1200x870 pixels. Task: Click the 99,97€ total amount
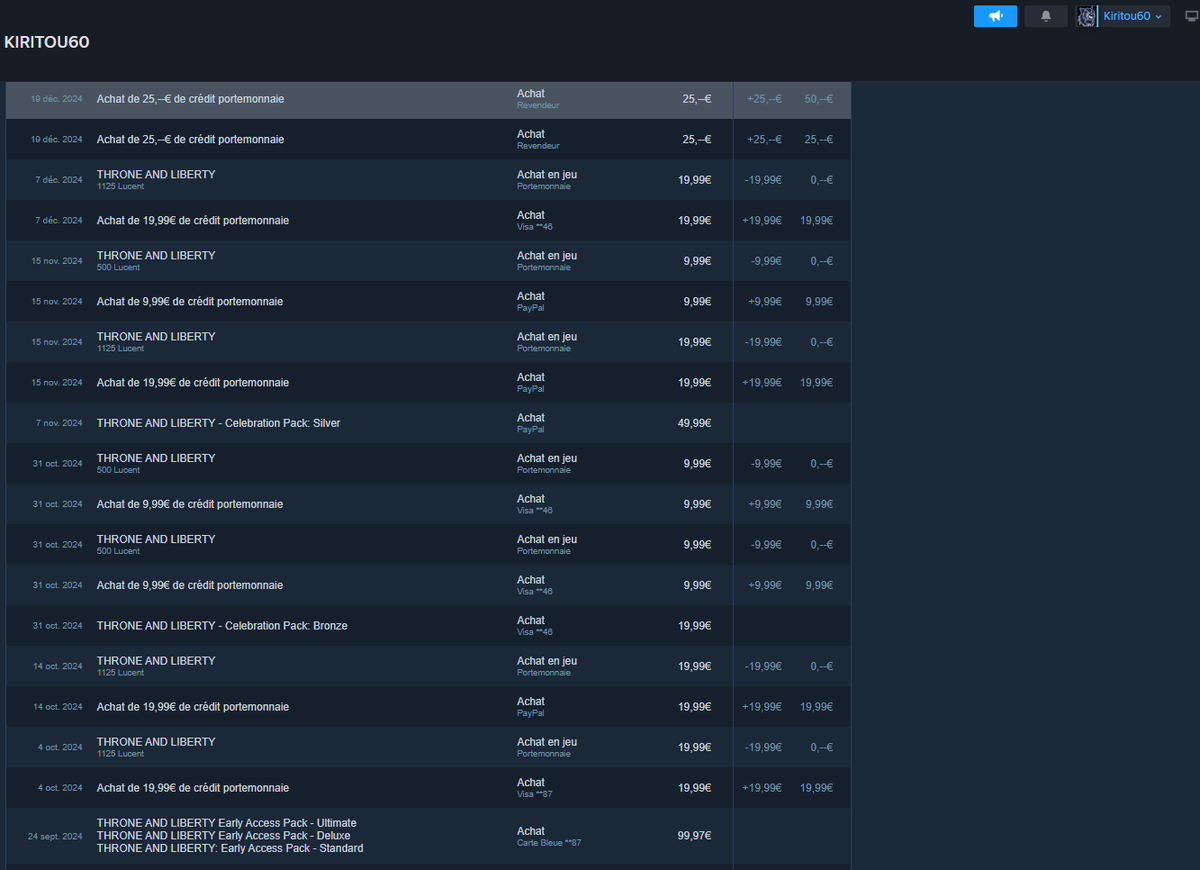tap(694, 836)
